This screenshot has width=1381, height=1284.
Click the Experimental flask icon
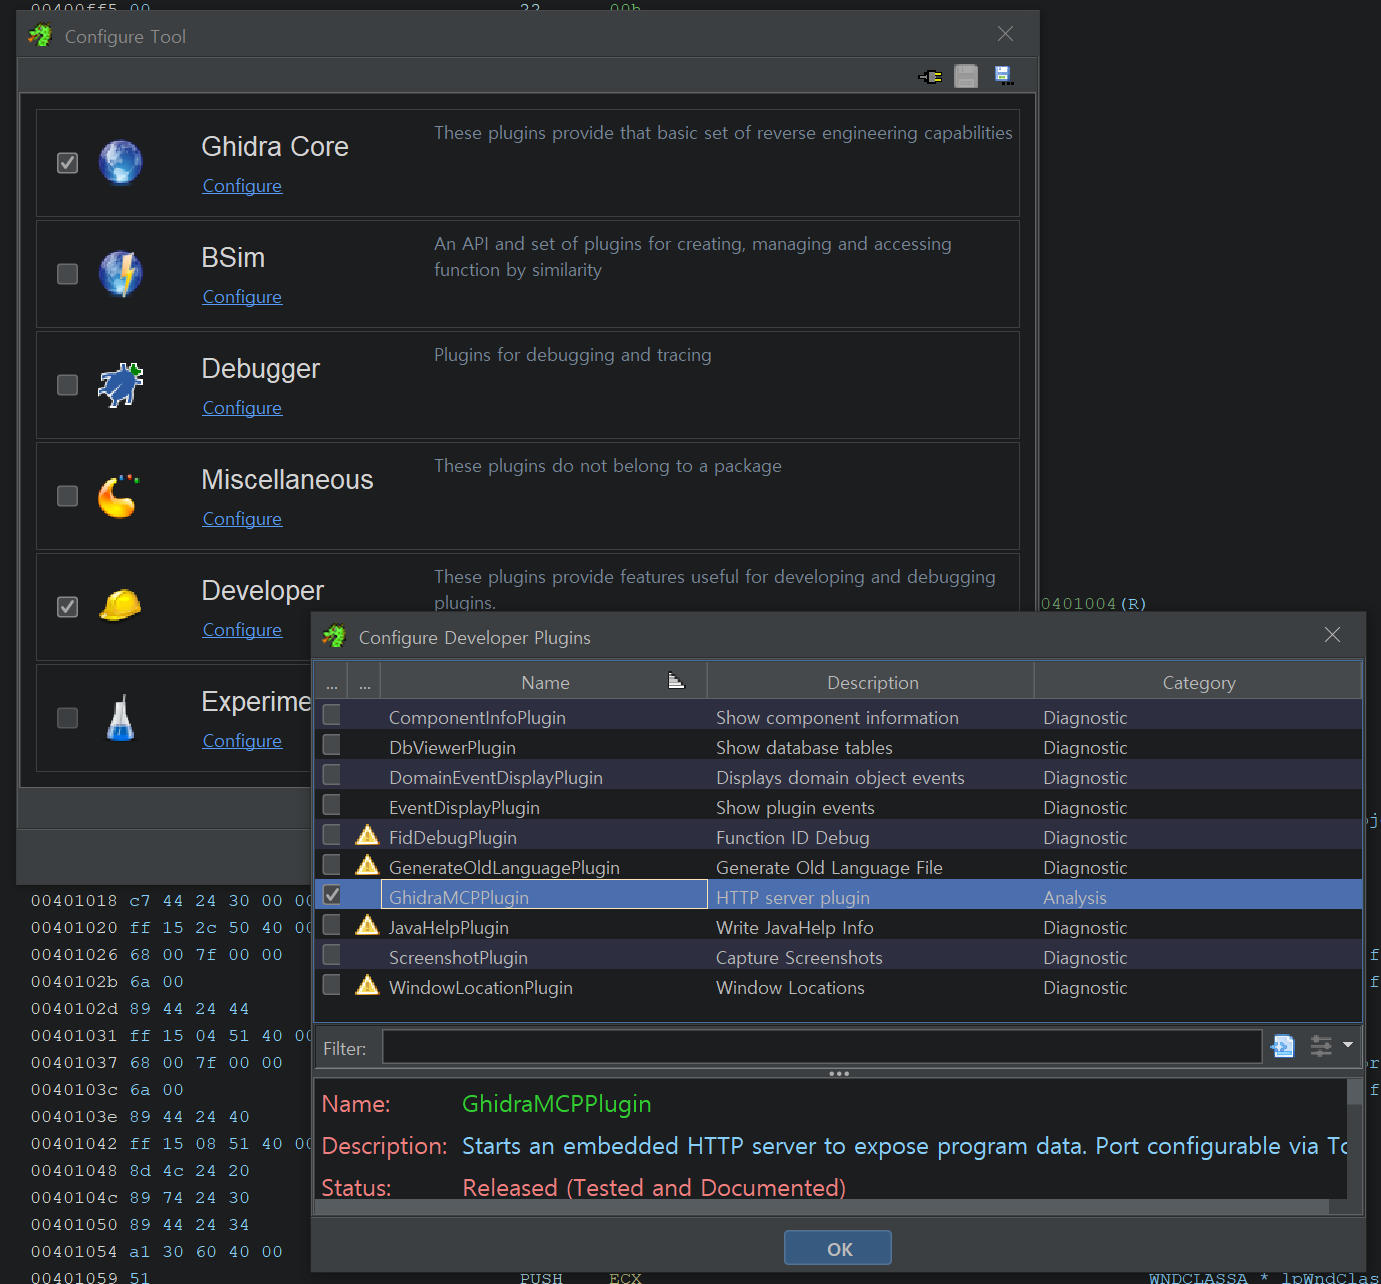pyautogui.click(x=121, y=717)
